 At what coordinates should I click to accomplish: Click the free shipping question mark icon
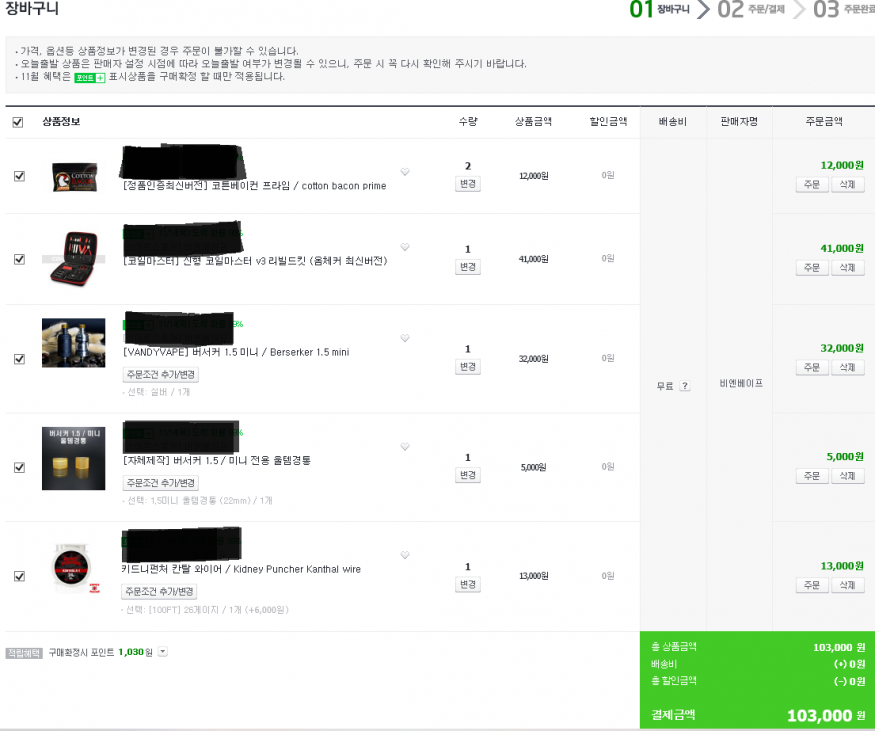point(685,386)
